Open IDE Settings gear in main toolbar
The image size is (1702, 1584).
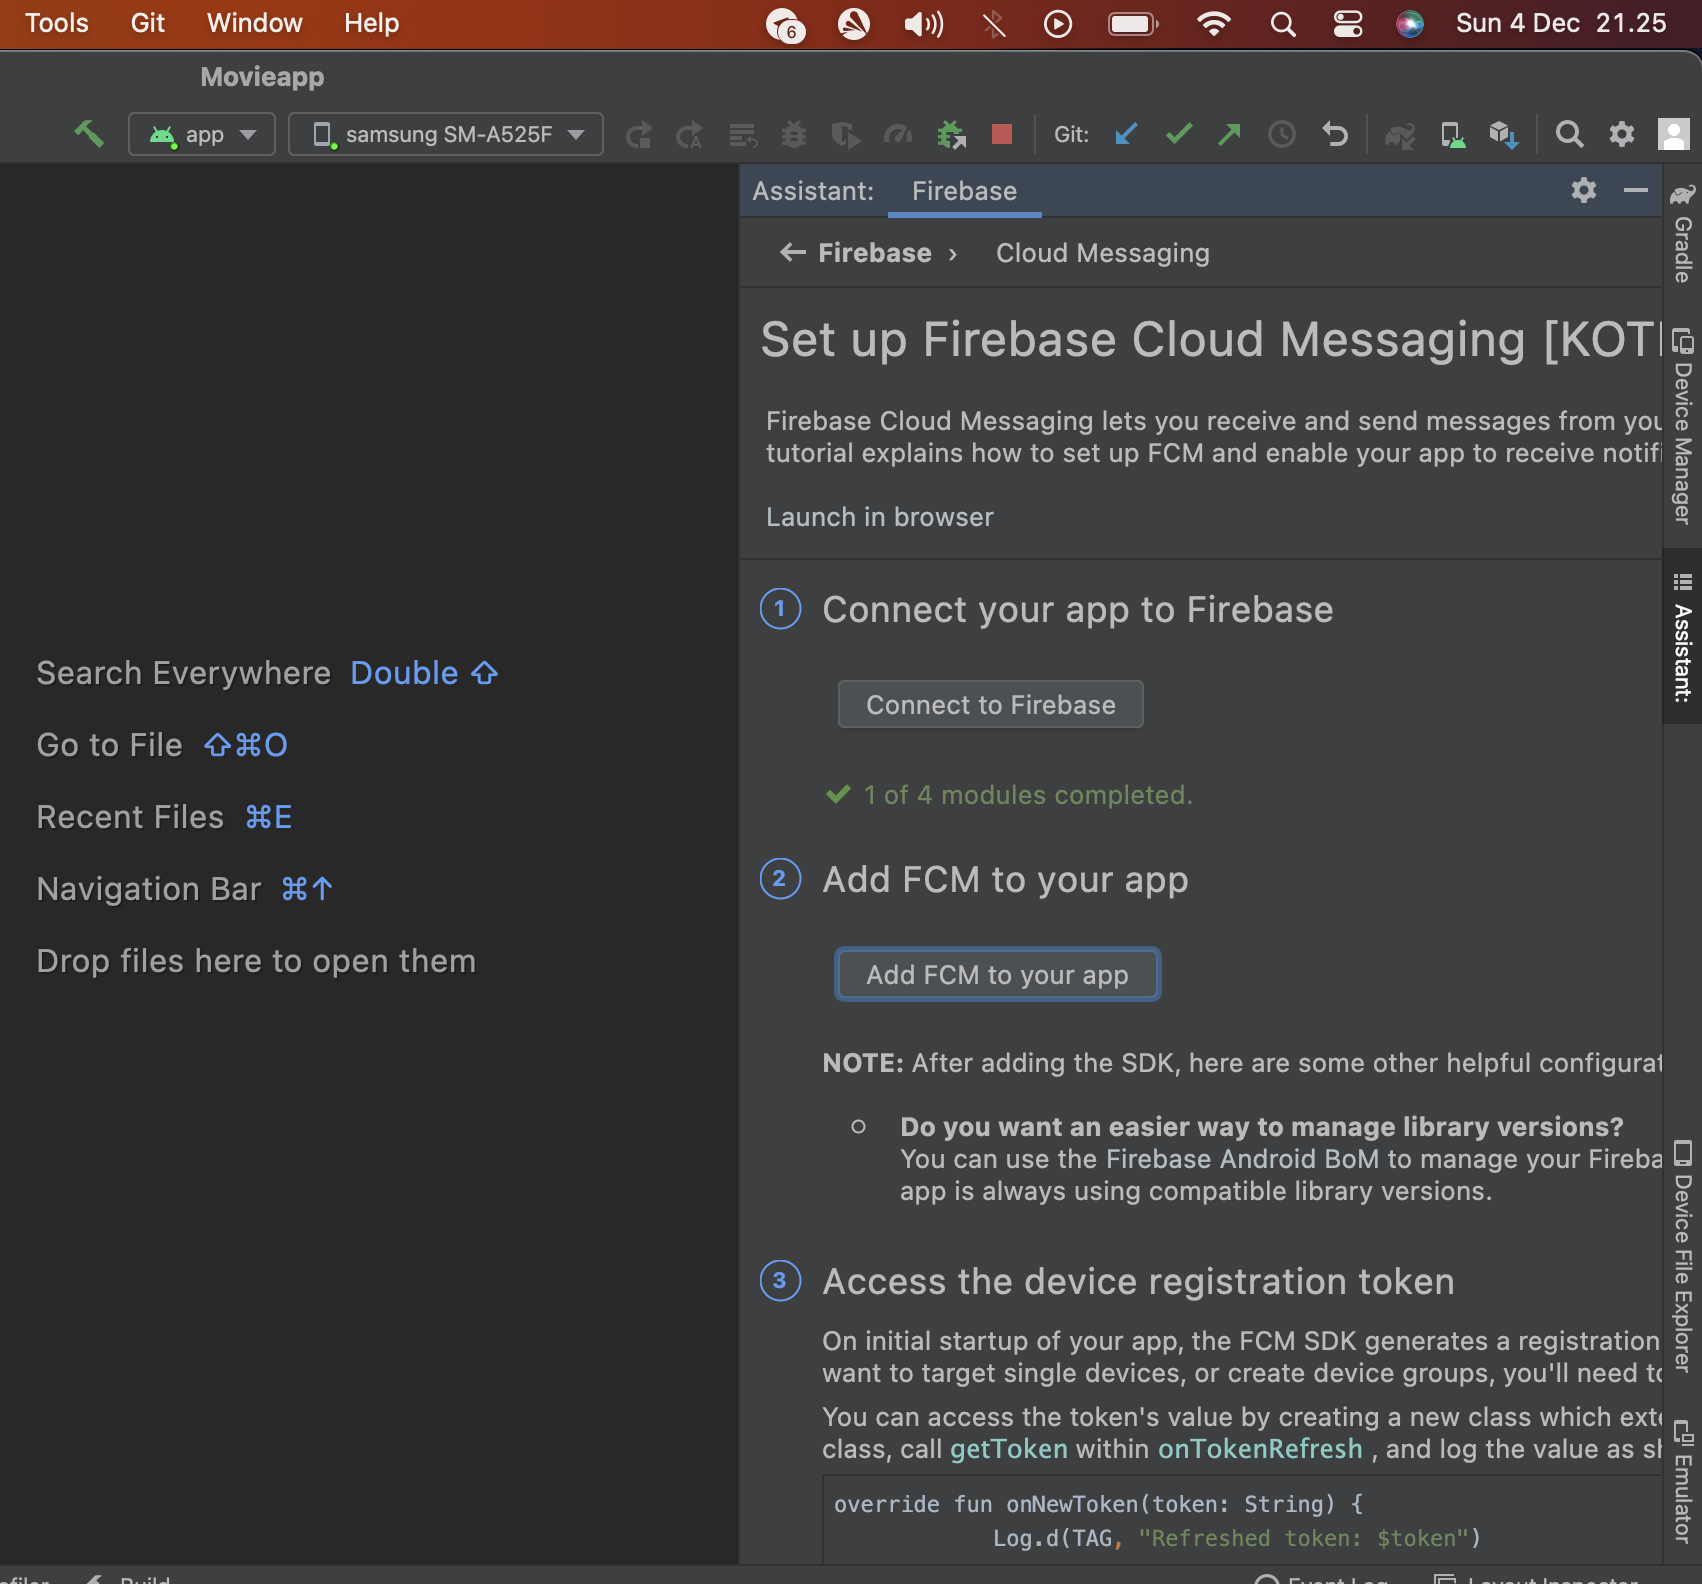(x=1622, y=135)
